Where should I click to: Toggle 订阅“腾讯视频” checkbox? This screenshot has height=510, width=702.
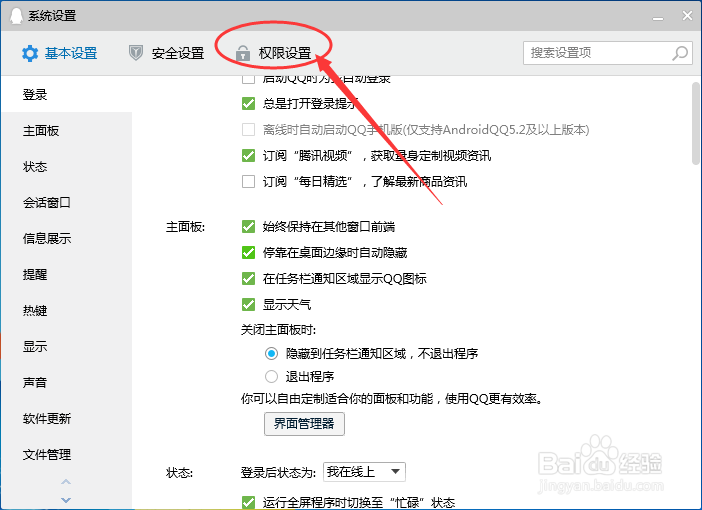[248, 155]
